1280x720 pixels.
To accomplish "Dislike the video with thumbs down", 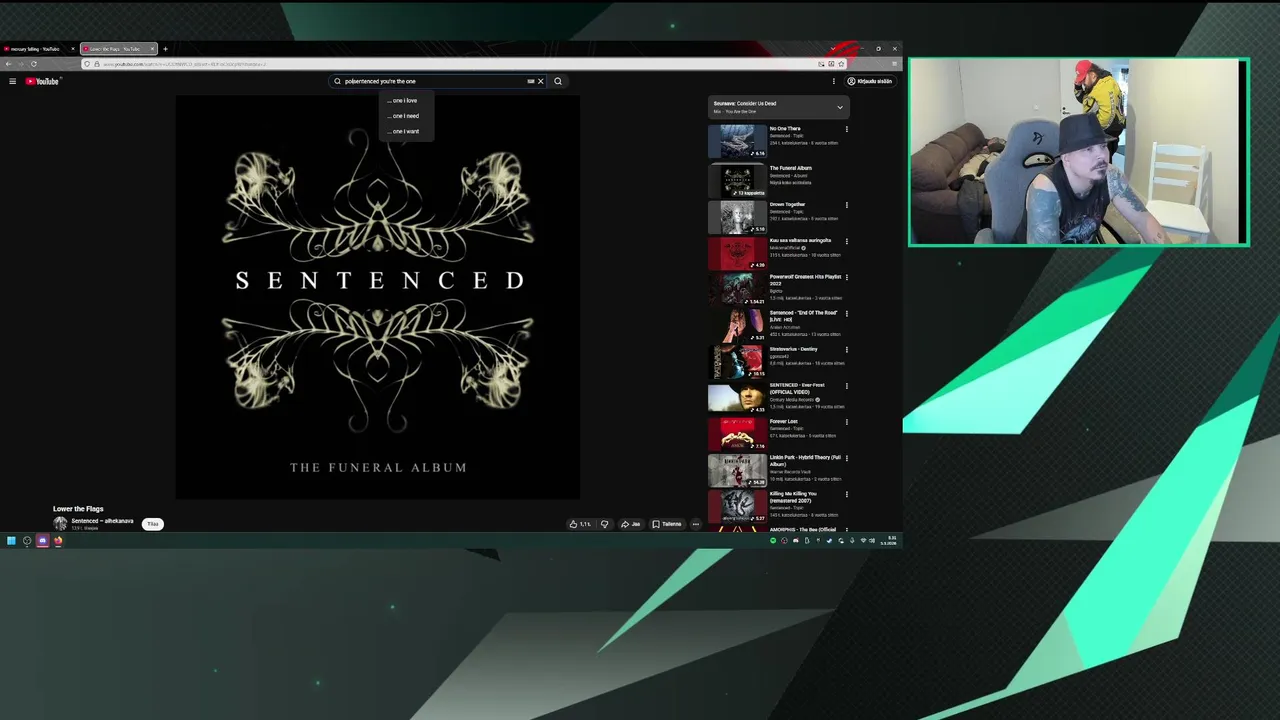I will (x=604, y=524).
